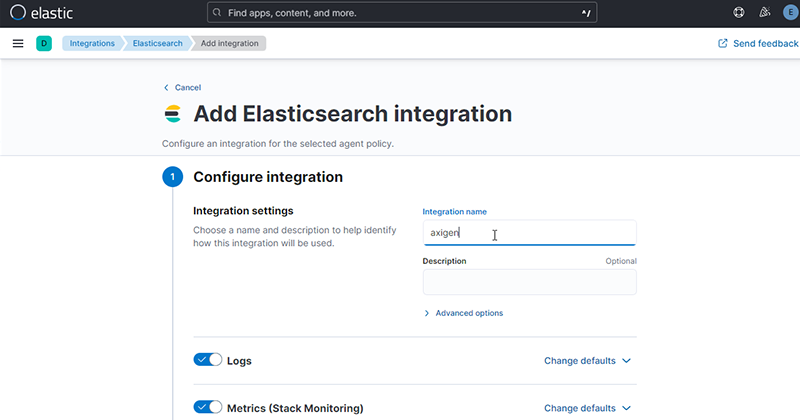This screenshot has height=420, width=800.
Task: Focus the Description text field
Action: pyautogui.click(x=529, y=282)
